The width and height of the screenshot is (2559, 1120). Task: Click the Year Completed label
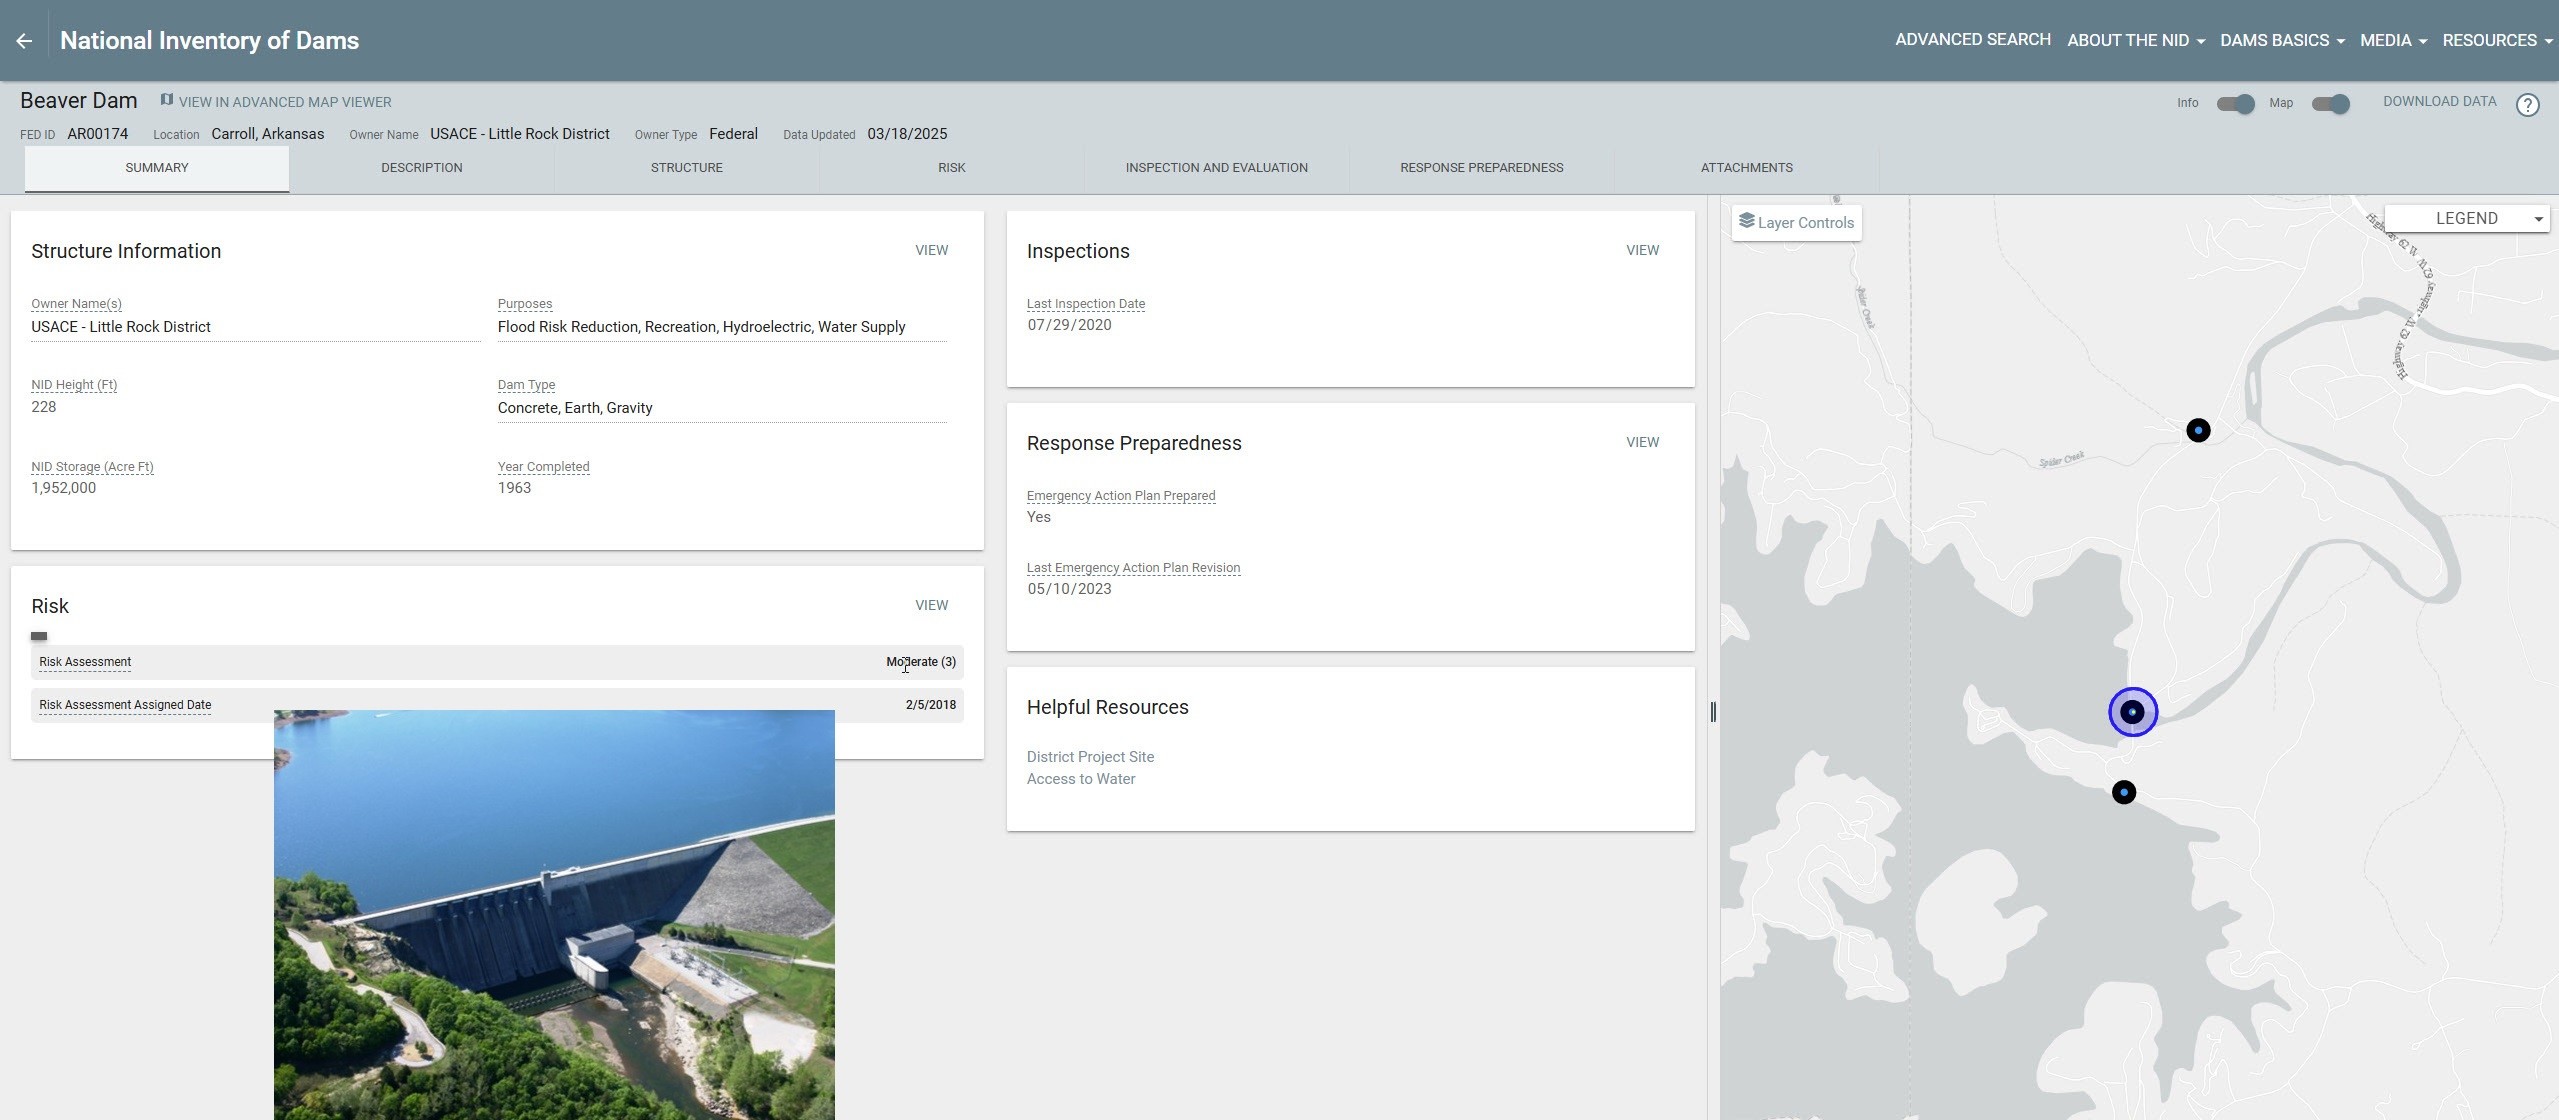(x=543, y=467)
